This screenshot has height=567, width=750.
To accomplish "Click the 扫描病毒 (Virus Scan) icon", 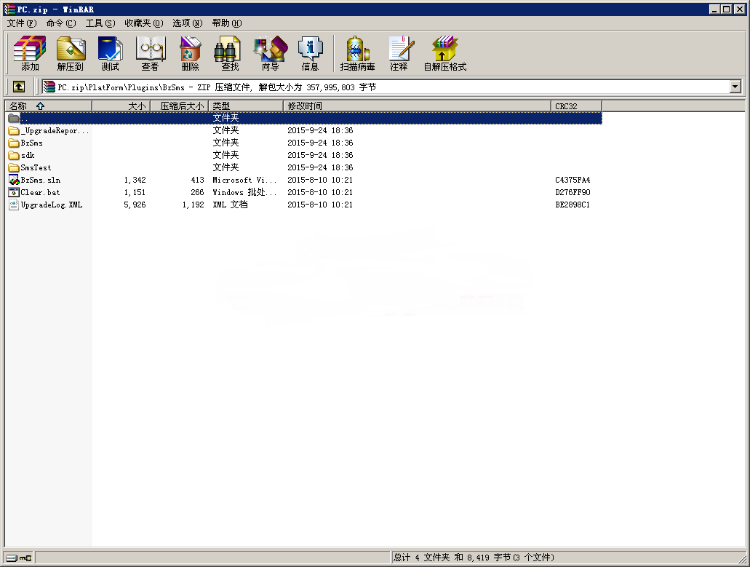I will pyautogui.click(x=357, y=52).
